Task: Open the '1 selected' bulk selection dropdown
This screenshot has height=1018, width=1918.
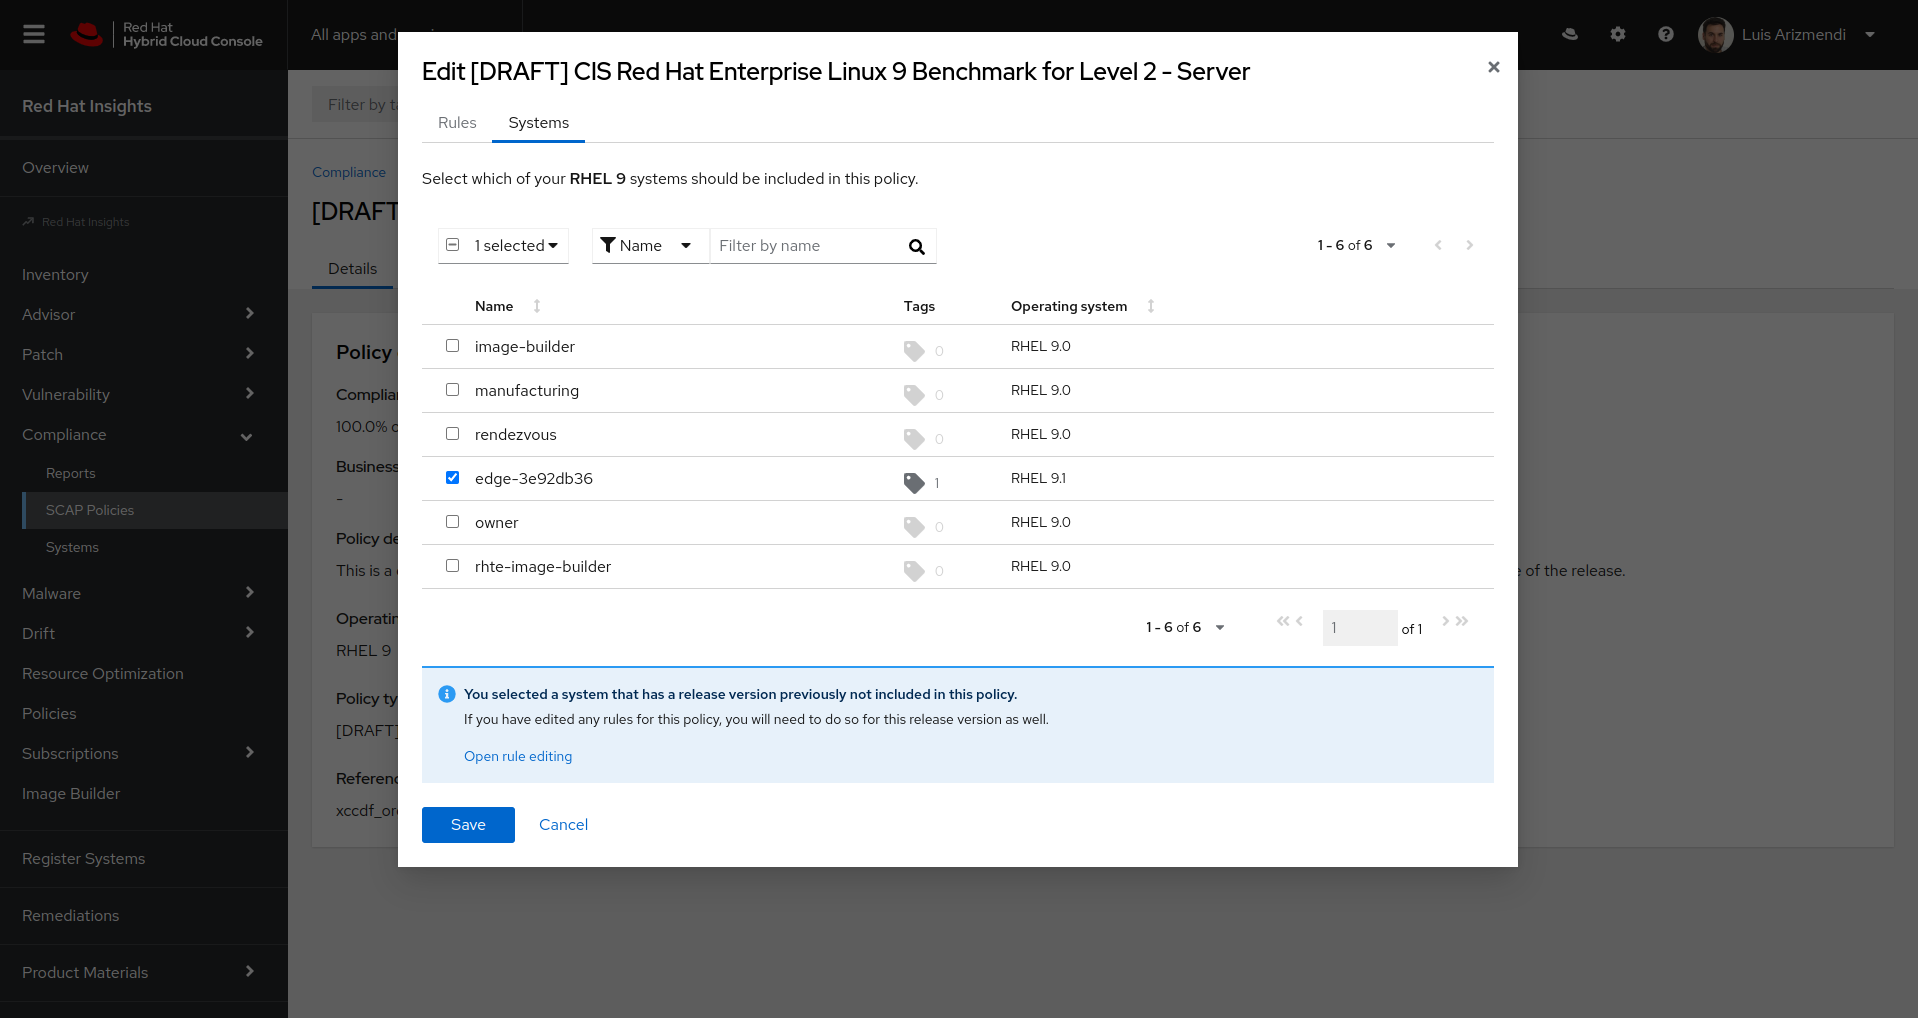Action: (516, 246)
